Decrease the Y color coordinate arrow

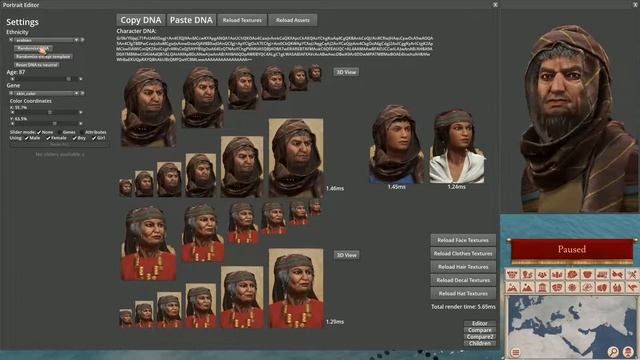pyautogui.click(x=12, y=123)
